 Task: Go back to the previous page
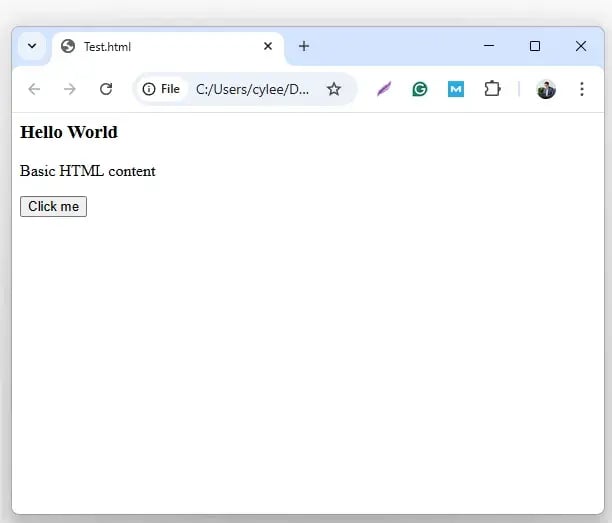[x=34, y=89]
